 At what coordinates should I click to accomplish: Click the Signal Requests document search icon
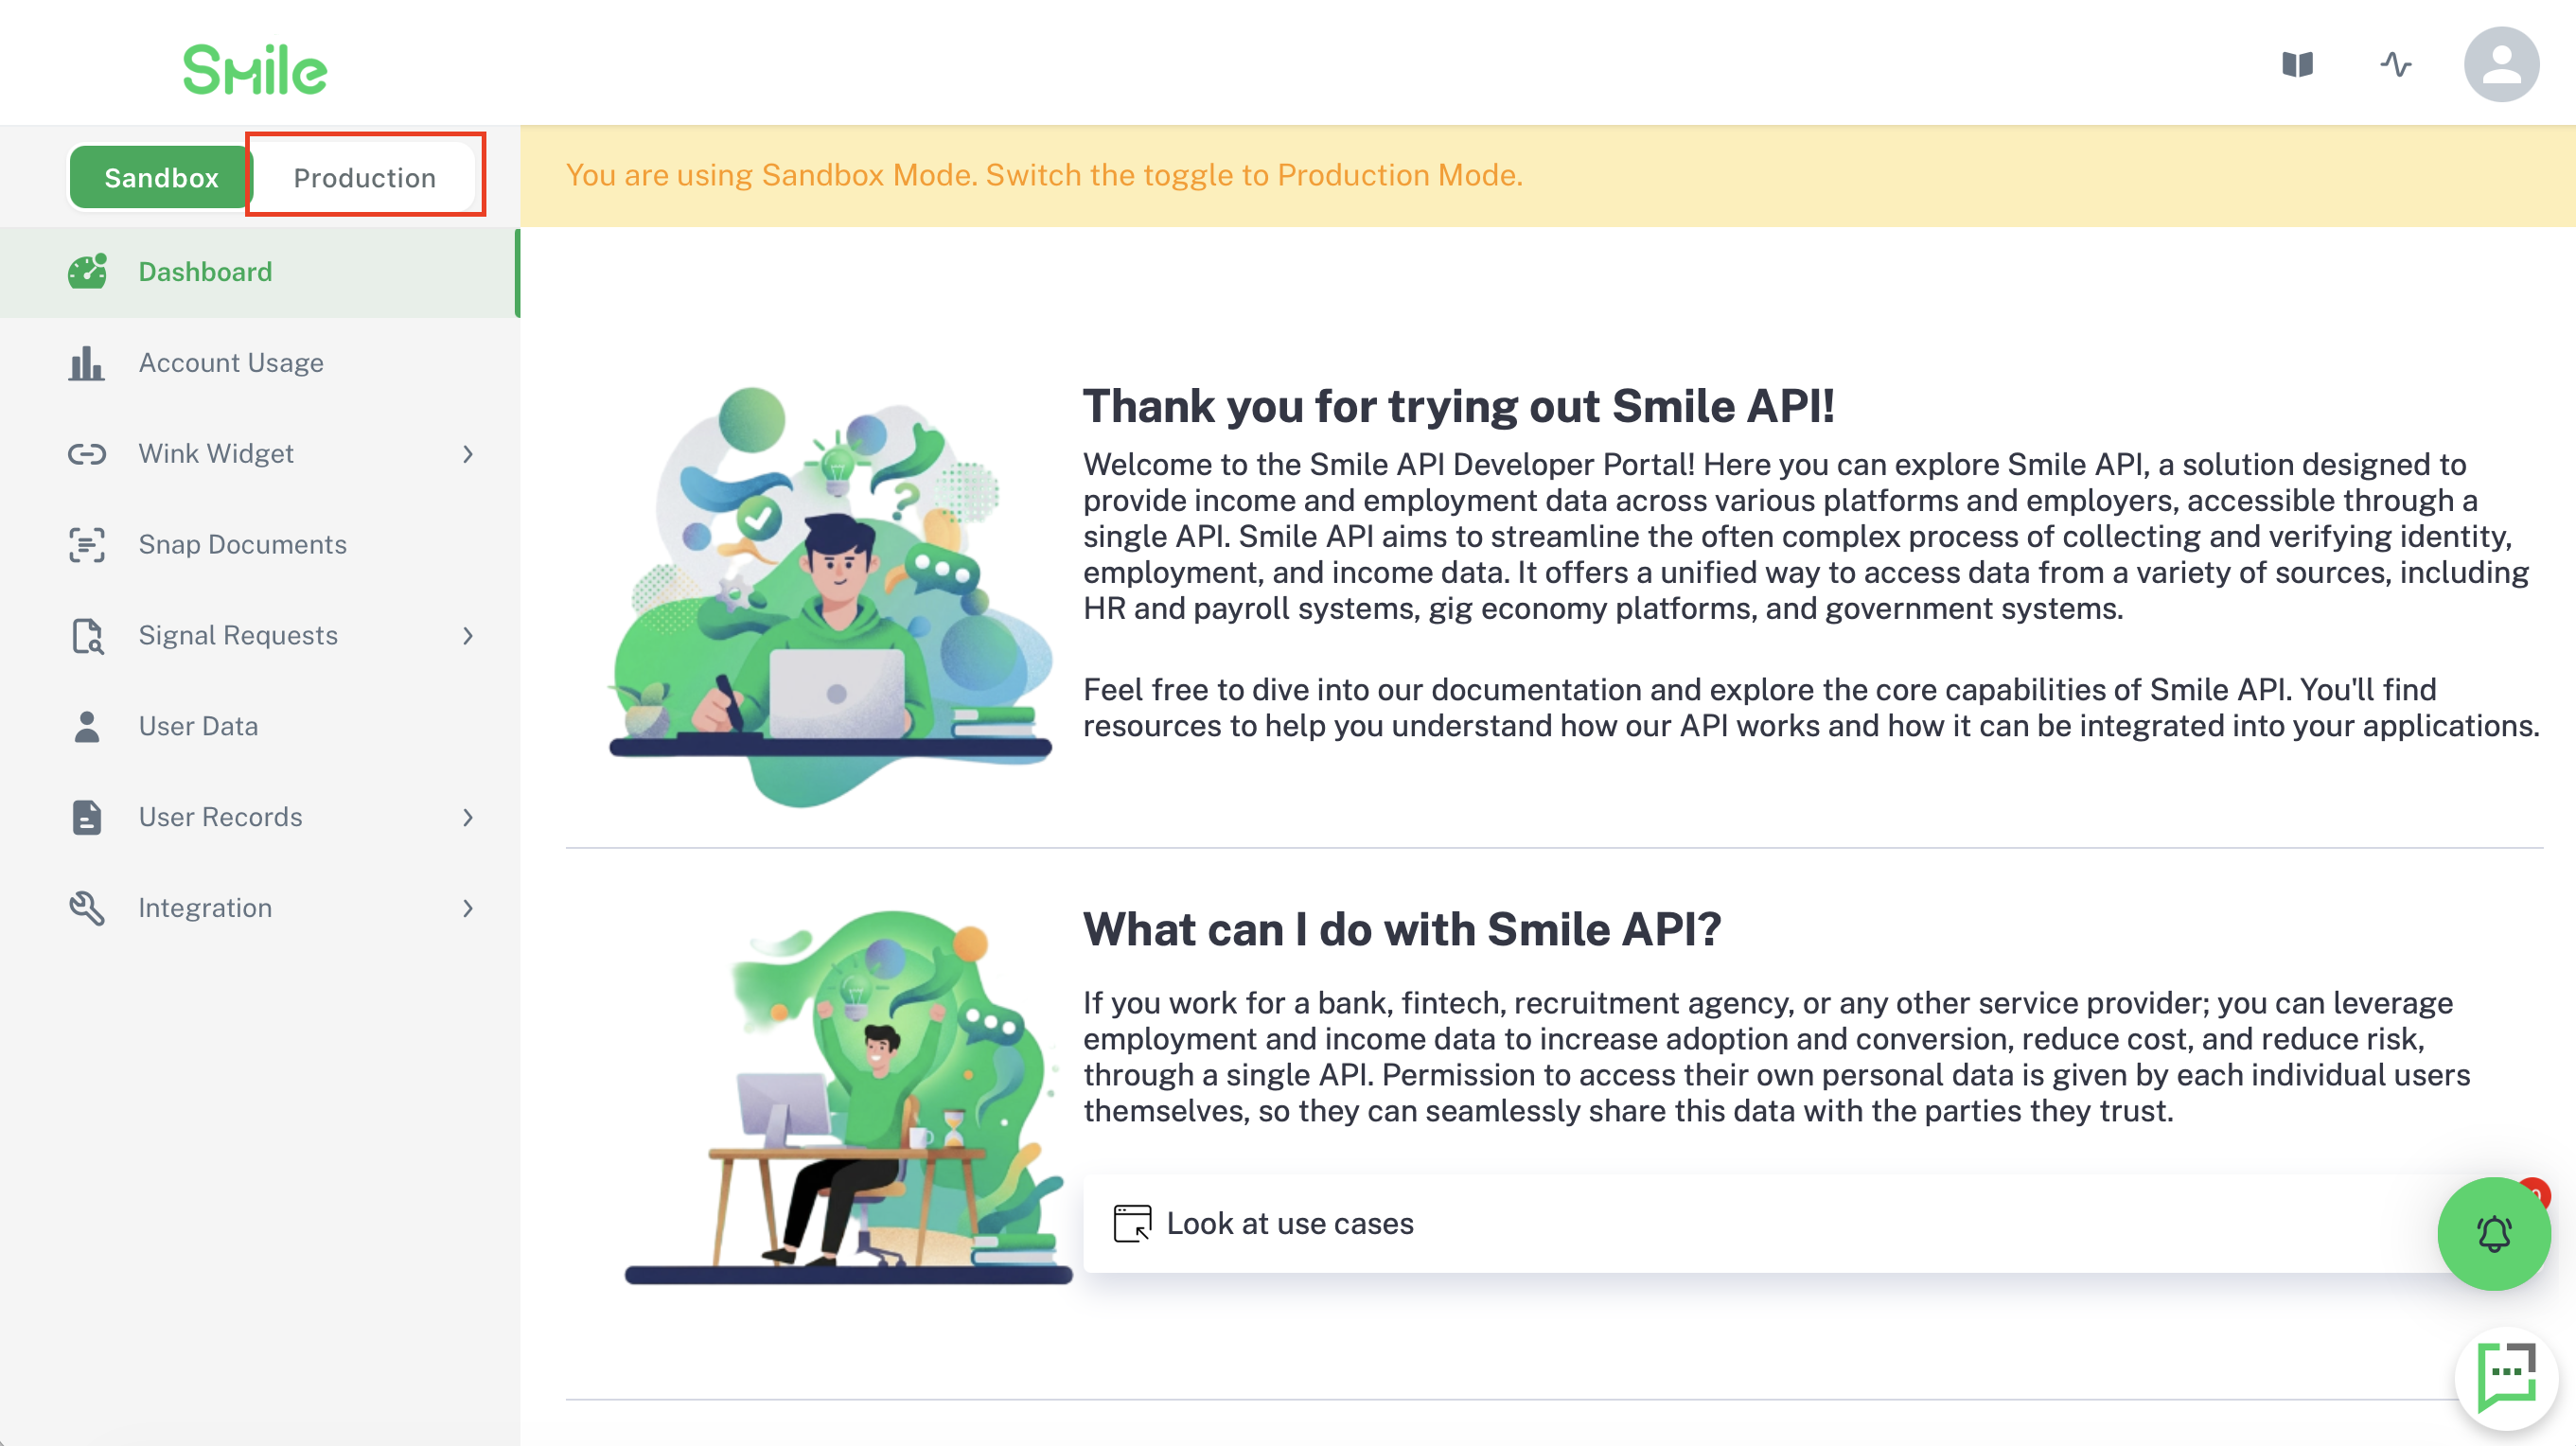[x=87, y=636]
